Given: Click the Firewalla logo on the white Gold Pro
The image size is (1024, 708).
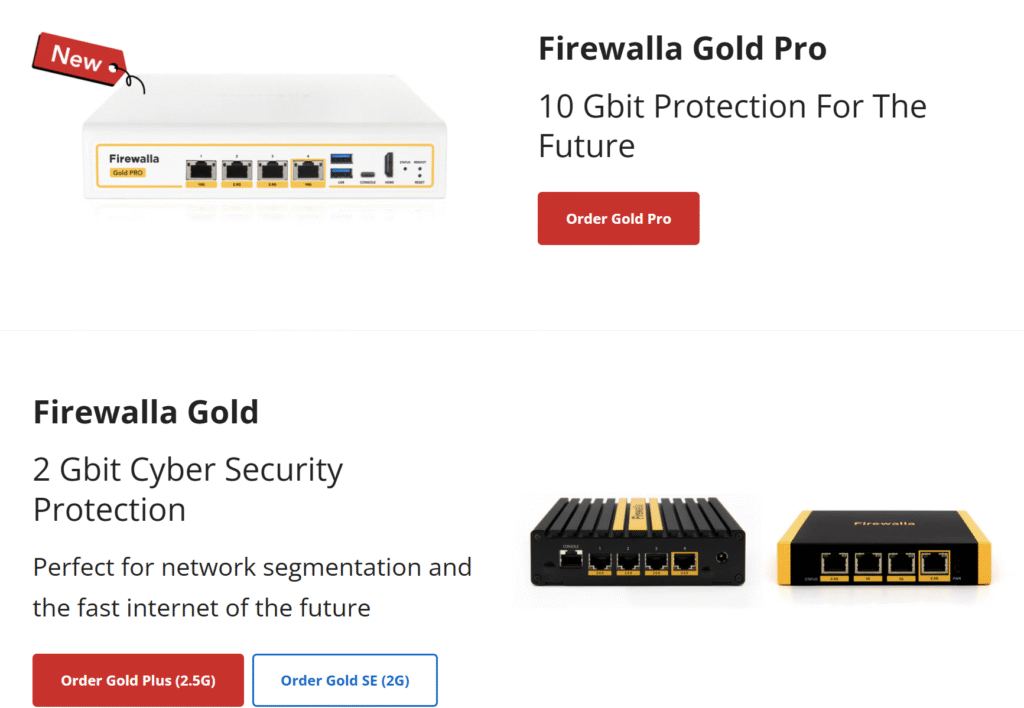Looking at the screenshot, I should 134,158.
